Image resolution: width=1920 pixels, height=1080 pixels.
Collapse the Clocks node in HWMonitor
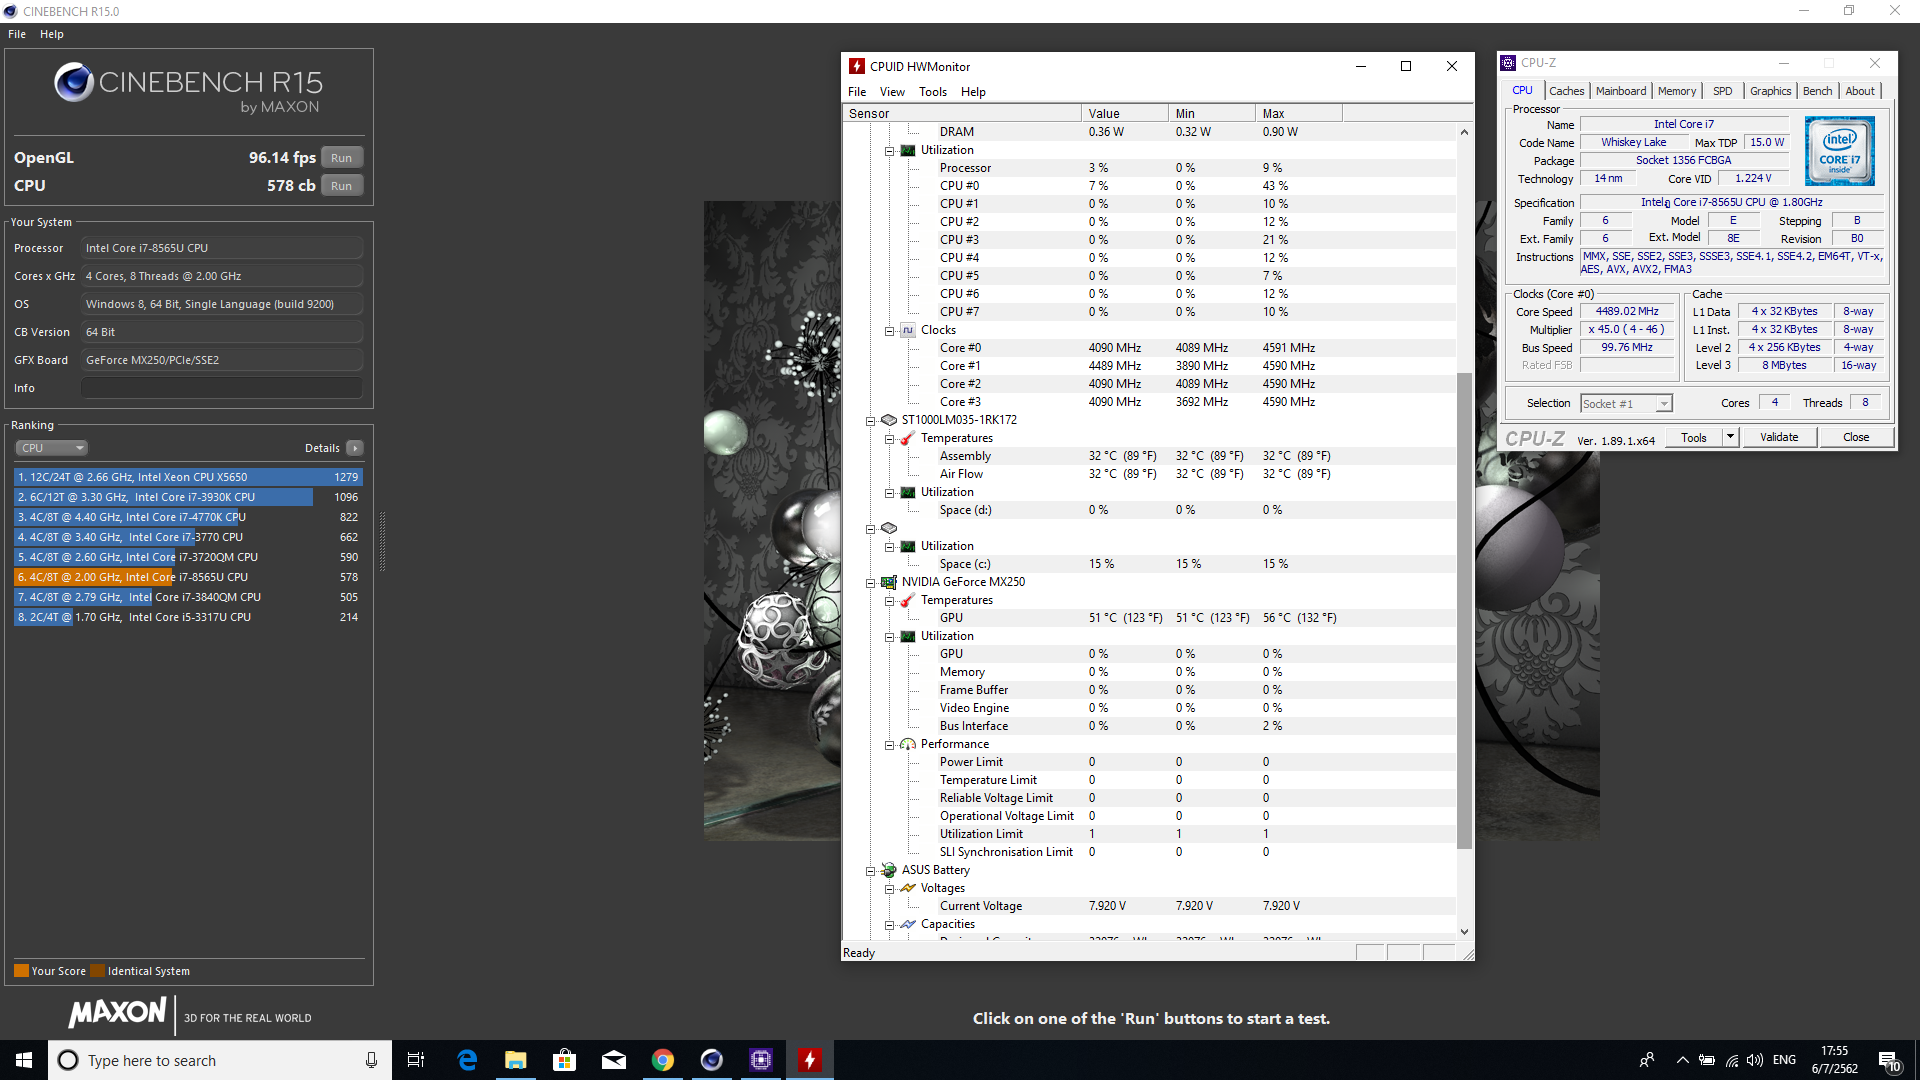click(x=889, y=331)
